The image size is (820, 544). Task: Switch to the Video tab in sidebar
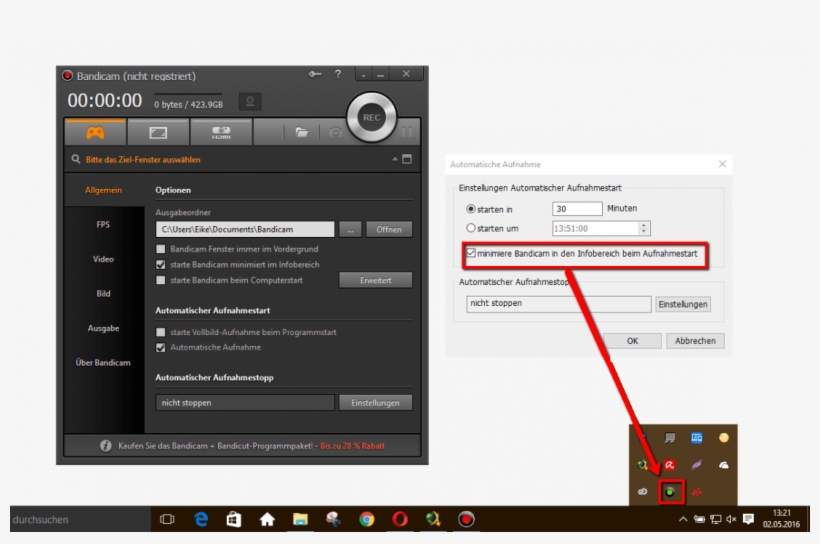pos(103,259)
